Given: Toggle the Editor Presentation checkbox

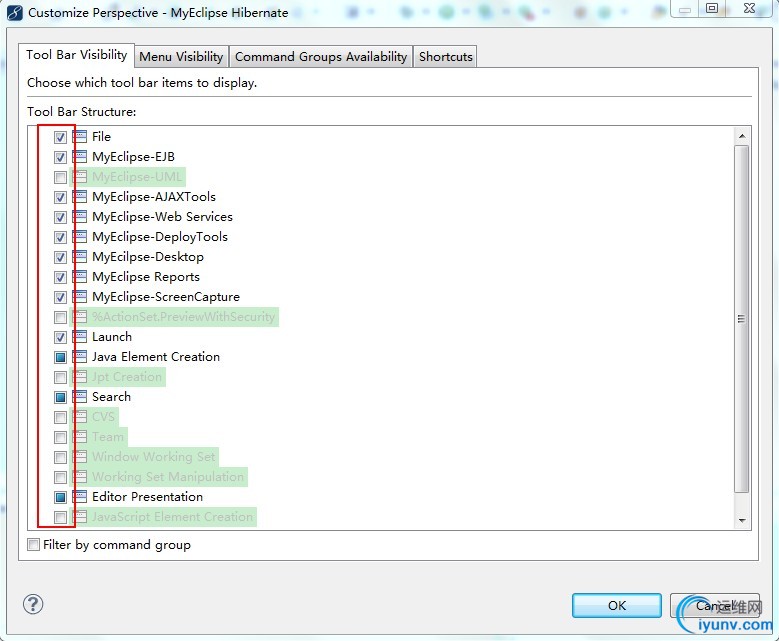Looking at the screenshot, I should (60, 497).
